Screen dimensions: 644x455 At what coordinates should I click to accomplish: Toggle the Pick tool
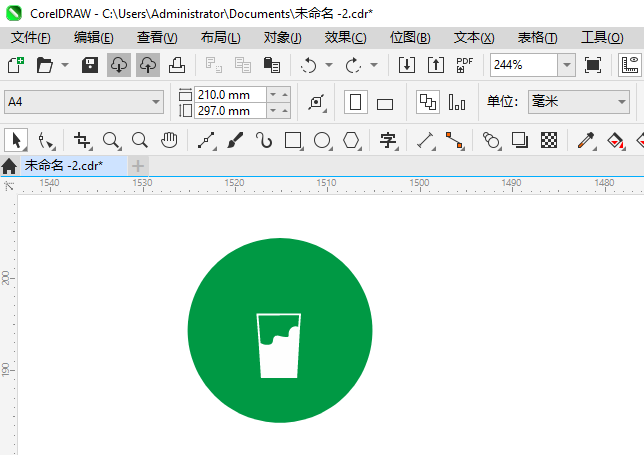[x=15, y=140]
